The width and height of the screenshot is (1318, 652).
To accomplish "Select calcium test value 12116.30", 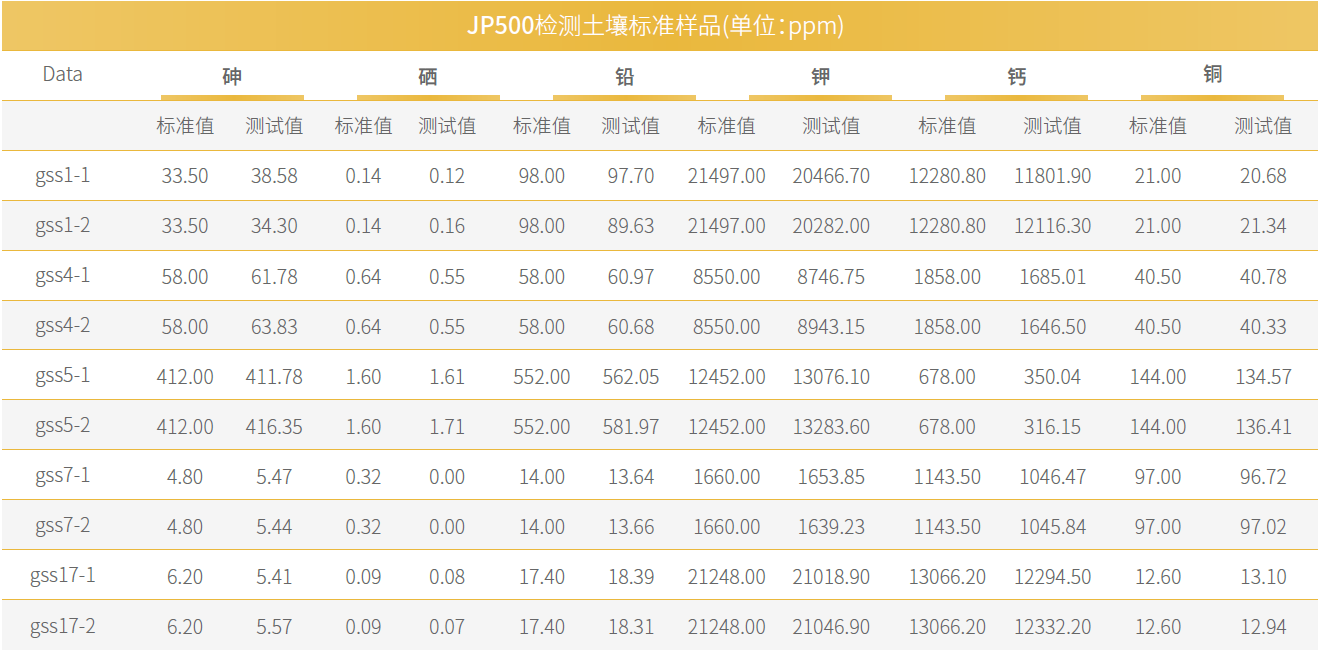I will [x=1053, y=226].
